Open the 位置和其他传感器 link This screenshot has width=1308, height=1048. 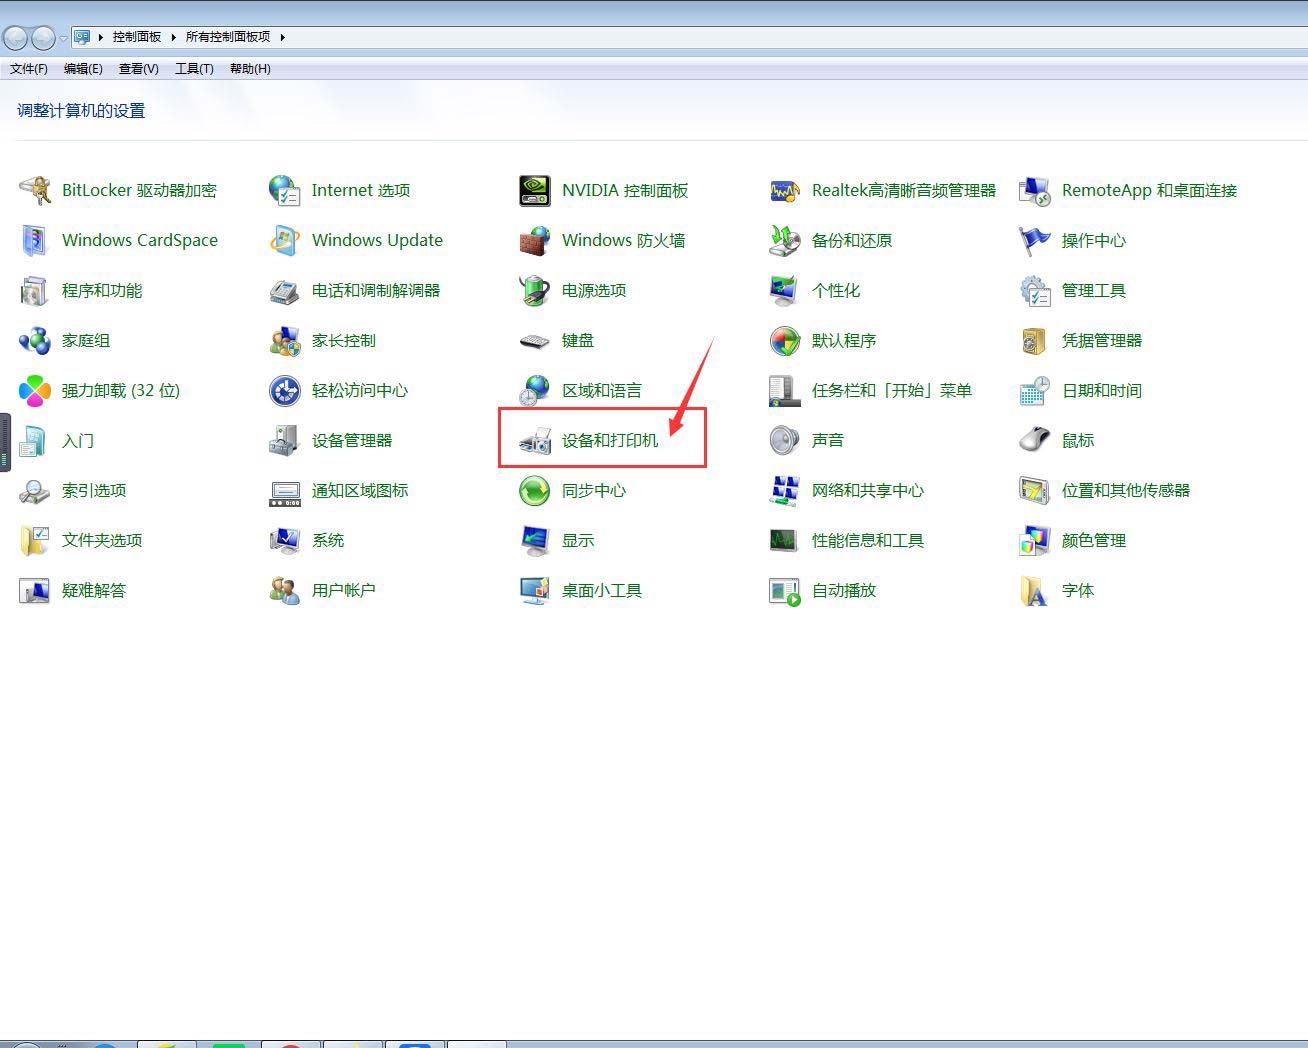coord(1126,490)
